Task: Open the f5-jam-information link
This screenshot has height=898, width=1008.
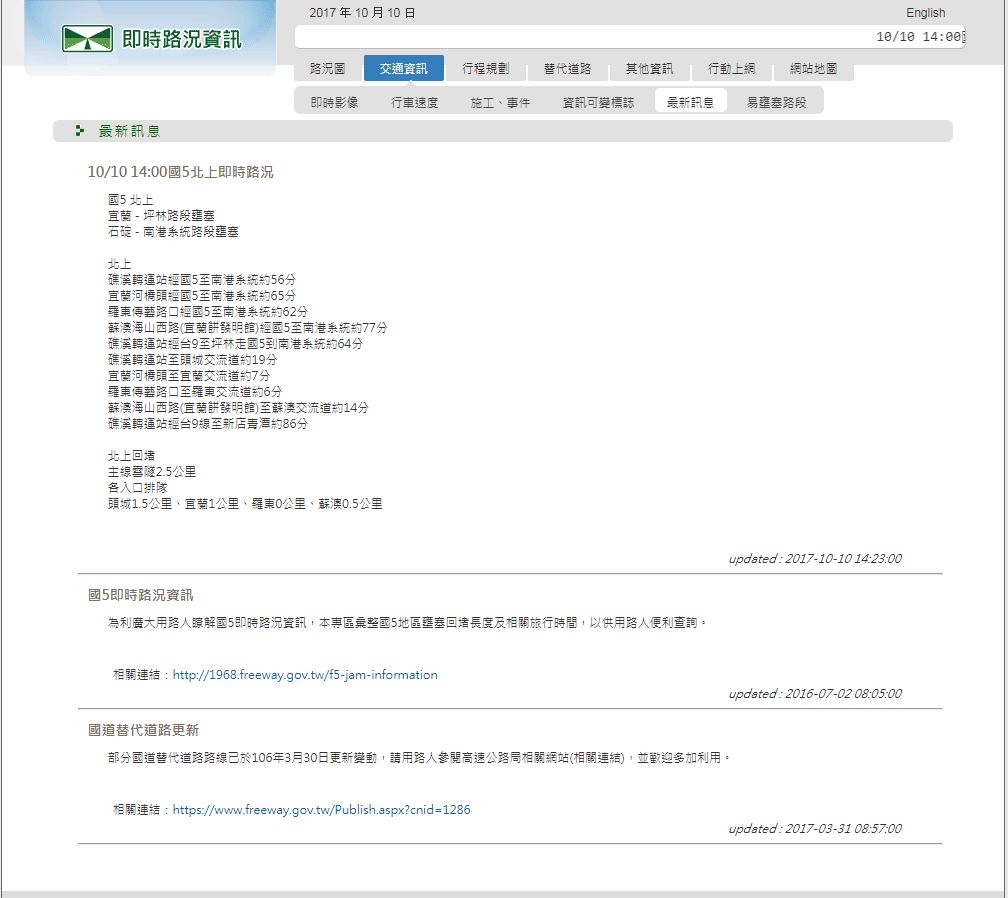Action: point(305,675)
